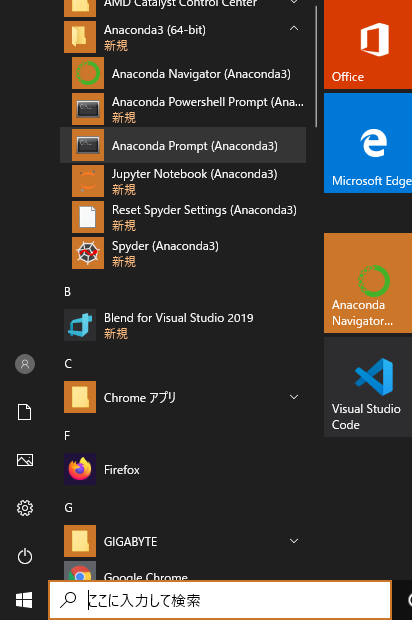Screen dimensions: 412x620
Task: Open Settings via the gear icon
Action: (25, 508)
